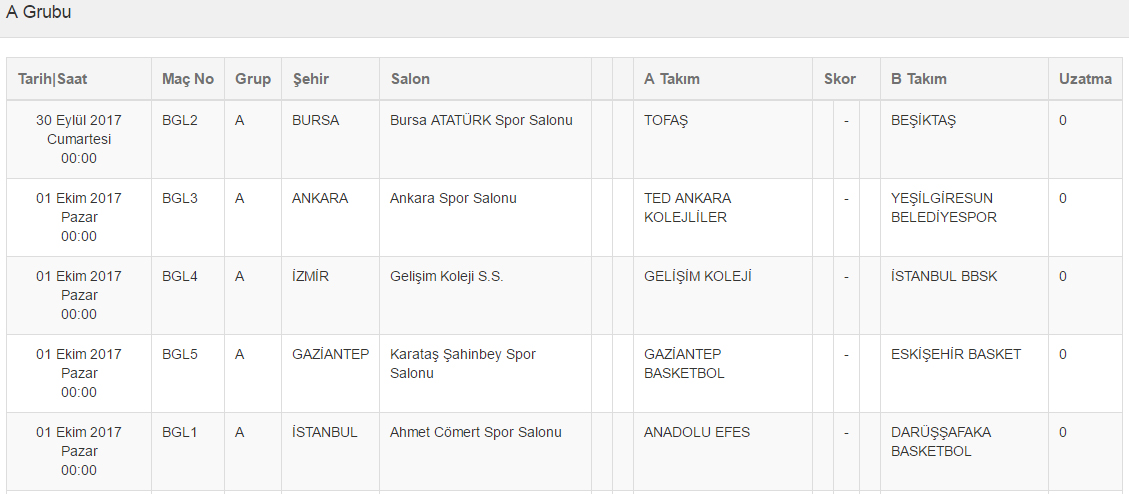Click the A Grubu section heading
The width and height of the screenshot is (1129, 494).
(39, 13)
